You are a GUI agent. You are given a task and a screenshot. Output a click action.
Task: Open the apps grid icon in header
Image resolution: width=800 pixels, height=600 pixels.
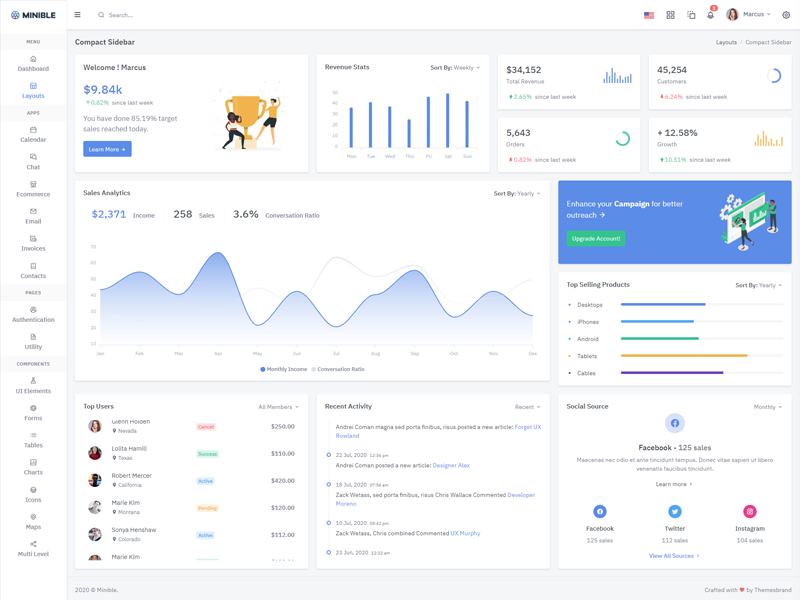point(670,15)
